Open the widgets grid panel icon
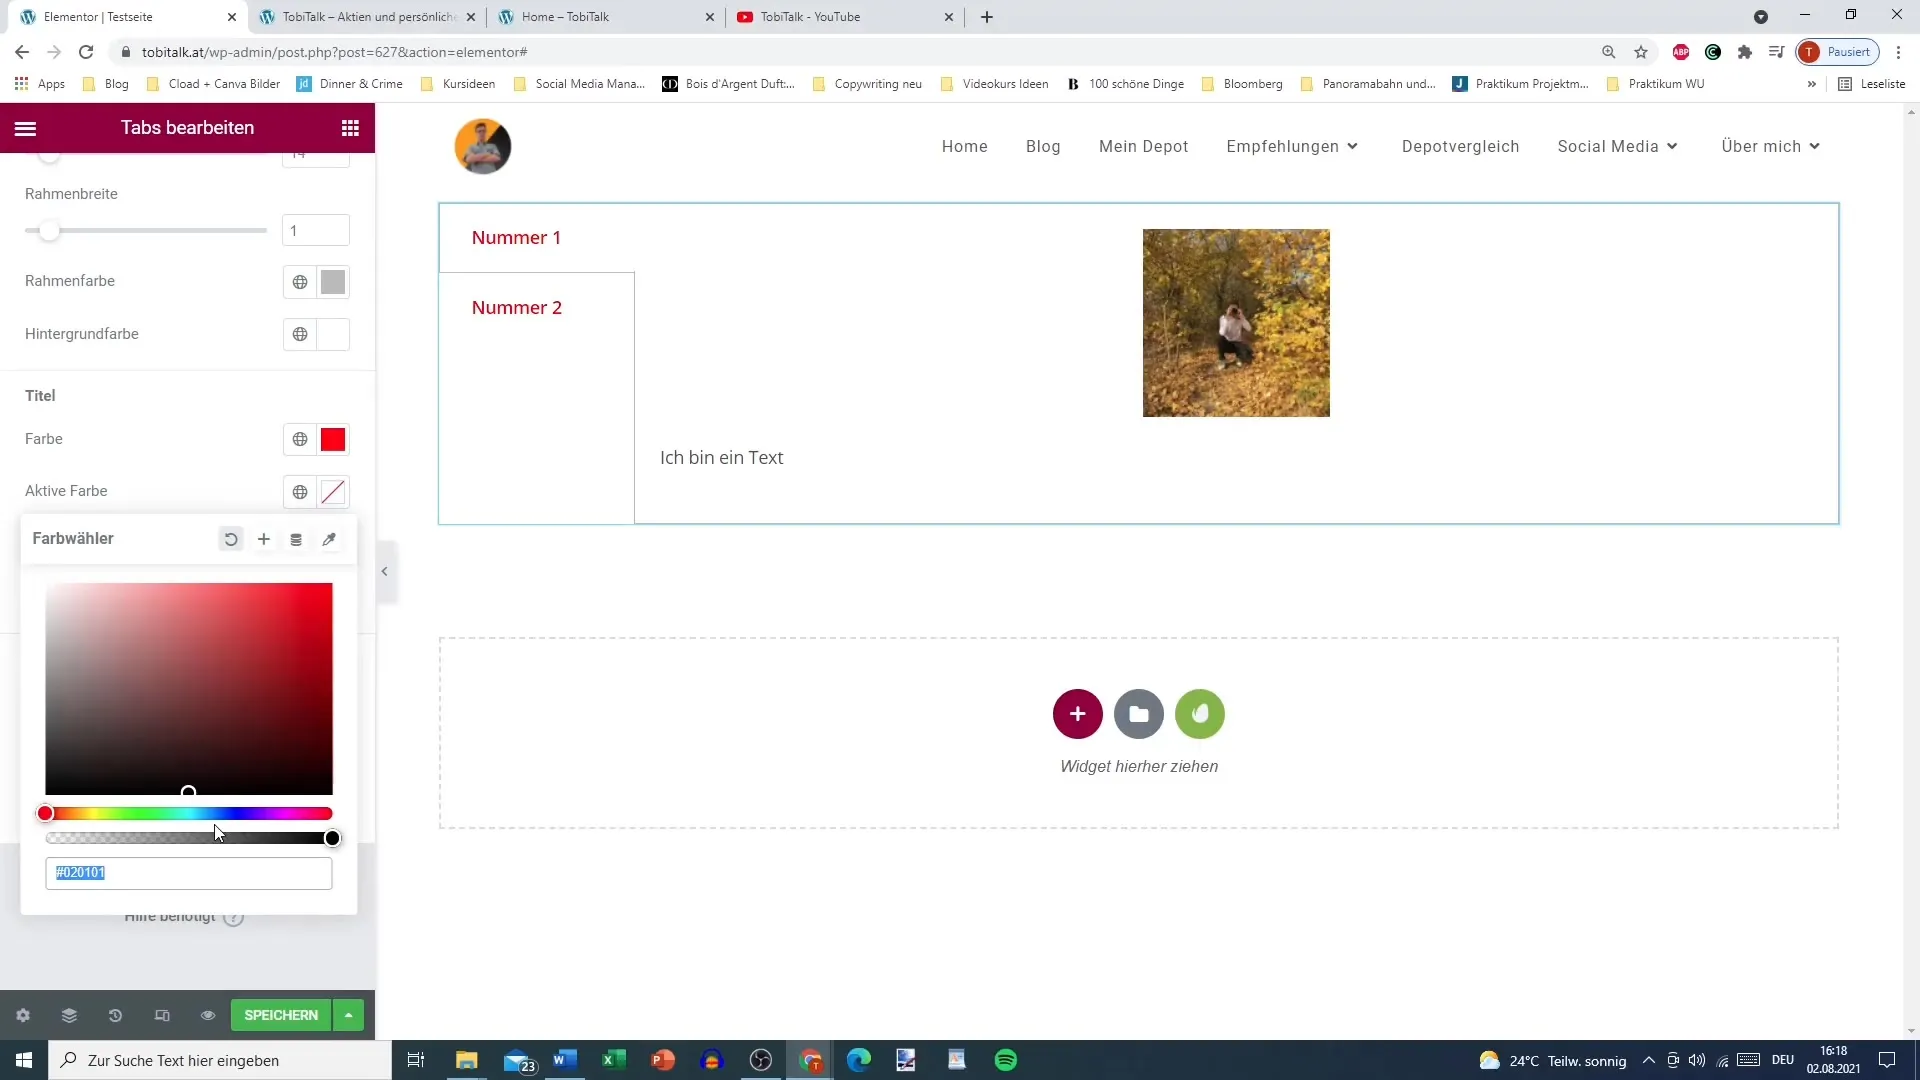 (x=350, y=128)
